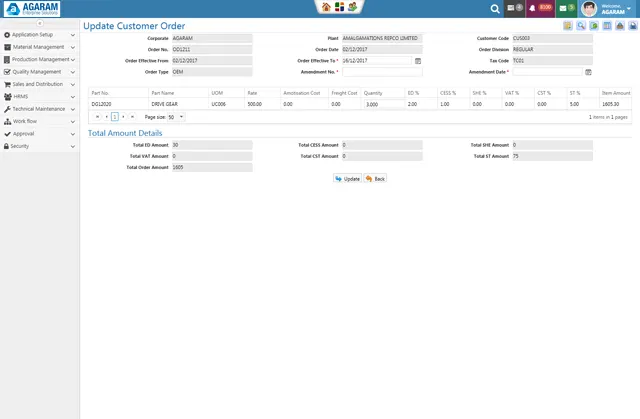
Task: Click Part Name column header
Action: point(178,93)
